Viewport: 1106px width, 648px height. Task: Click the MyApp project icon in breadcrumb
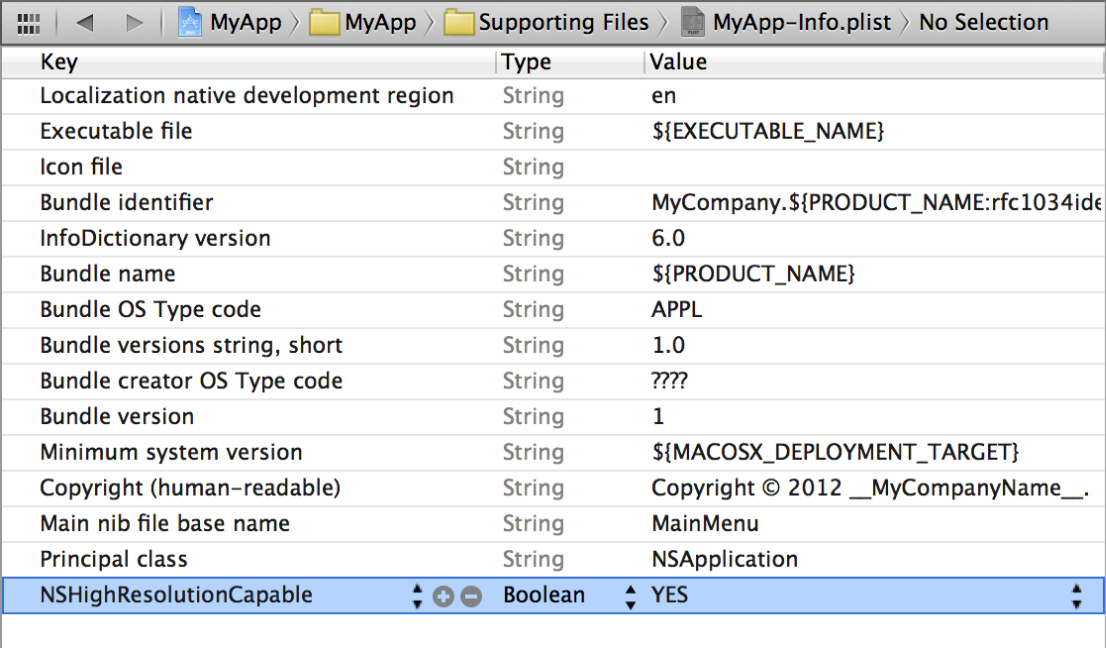coord(191,22)
